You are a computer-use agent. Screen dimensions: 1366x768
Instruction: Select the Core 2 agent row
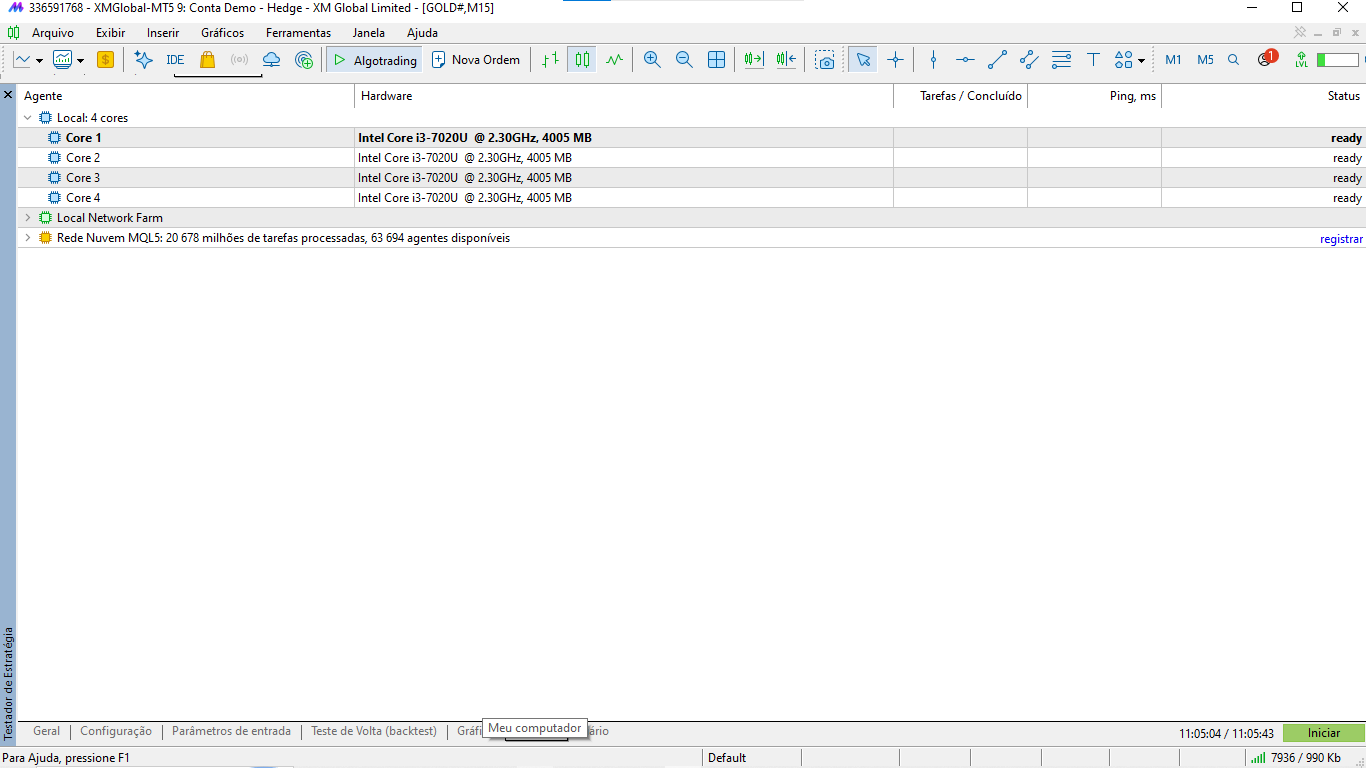691,158
